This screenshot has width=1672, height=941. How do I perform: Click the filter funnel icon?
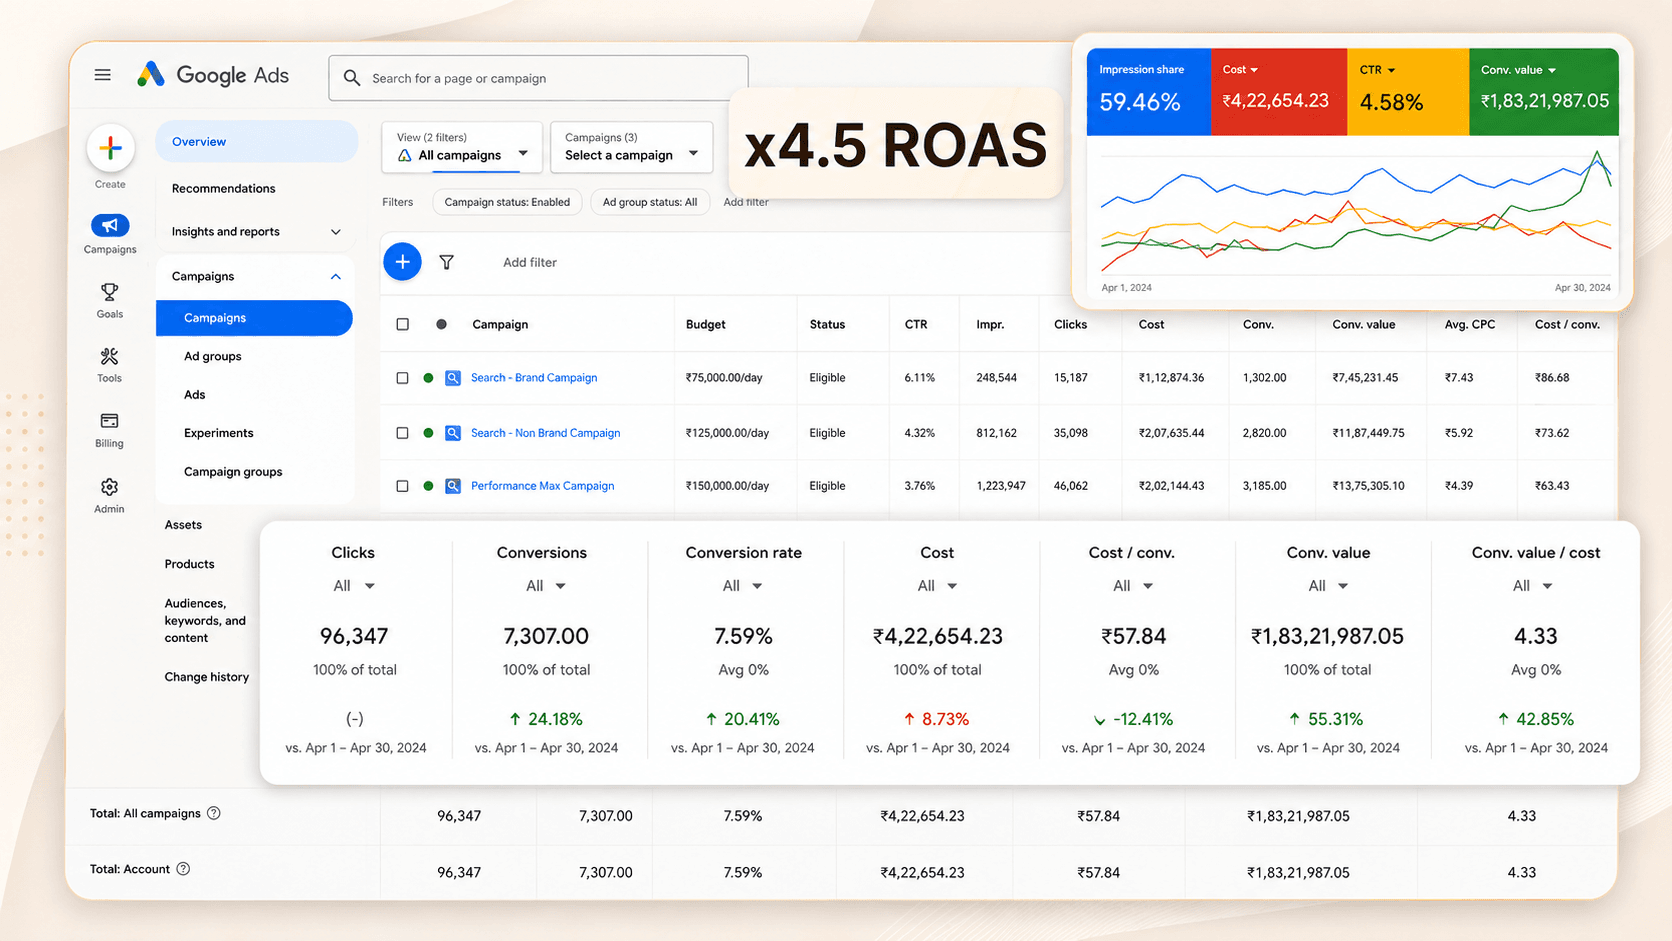(446, 262)
